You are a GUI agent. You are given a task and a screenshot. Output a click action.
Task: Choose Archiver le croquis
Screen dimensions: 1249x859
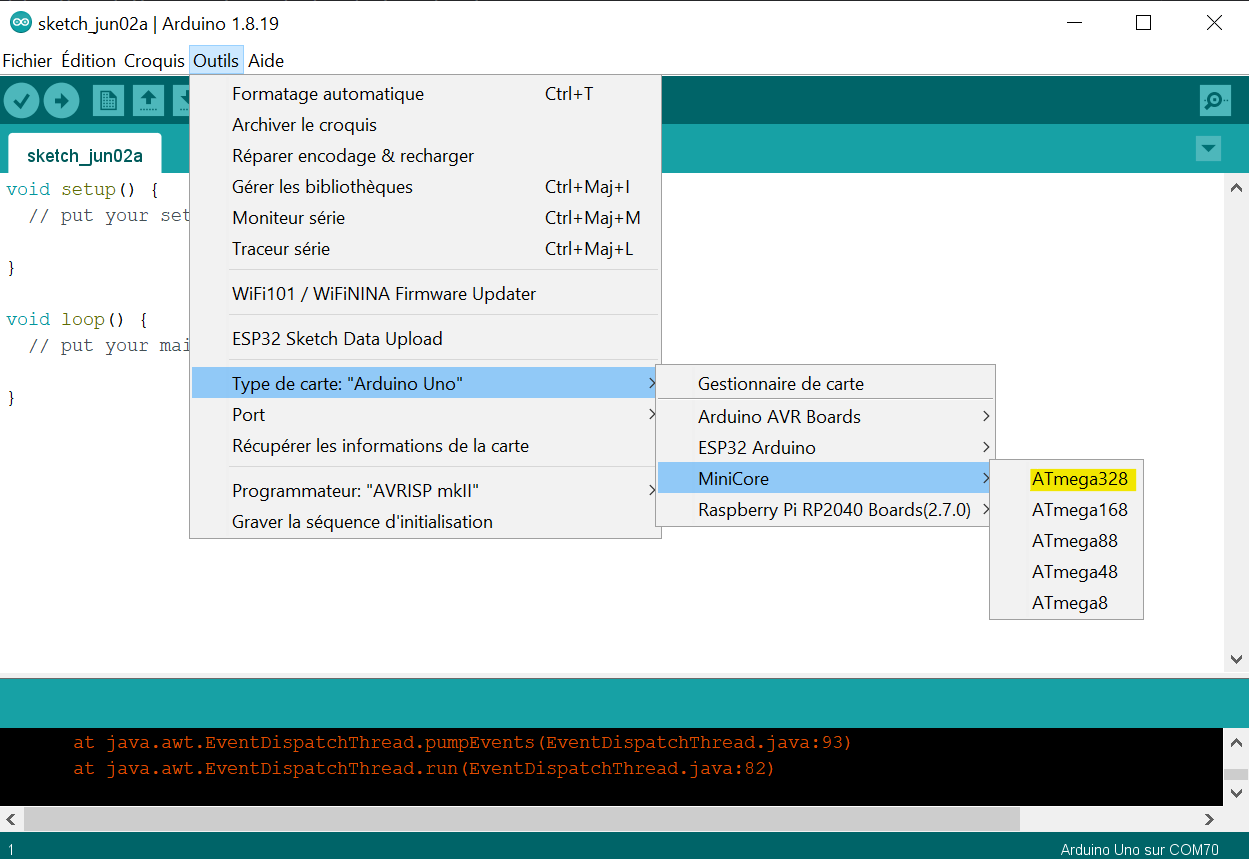(x=425, y=125)
